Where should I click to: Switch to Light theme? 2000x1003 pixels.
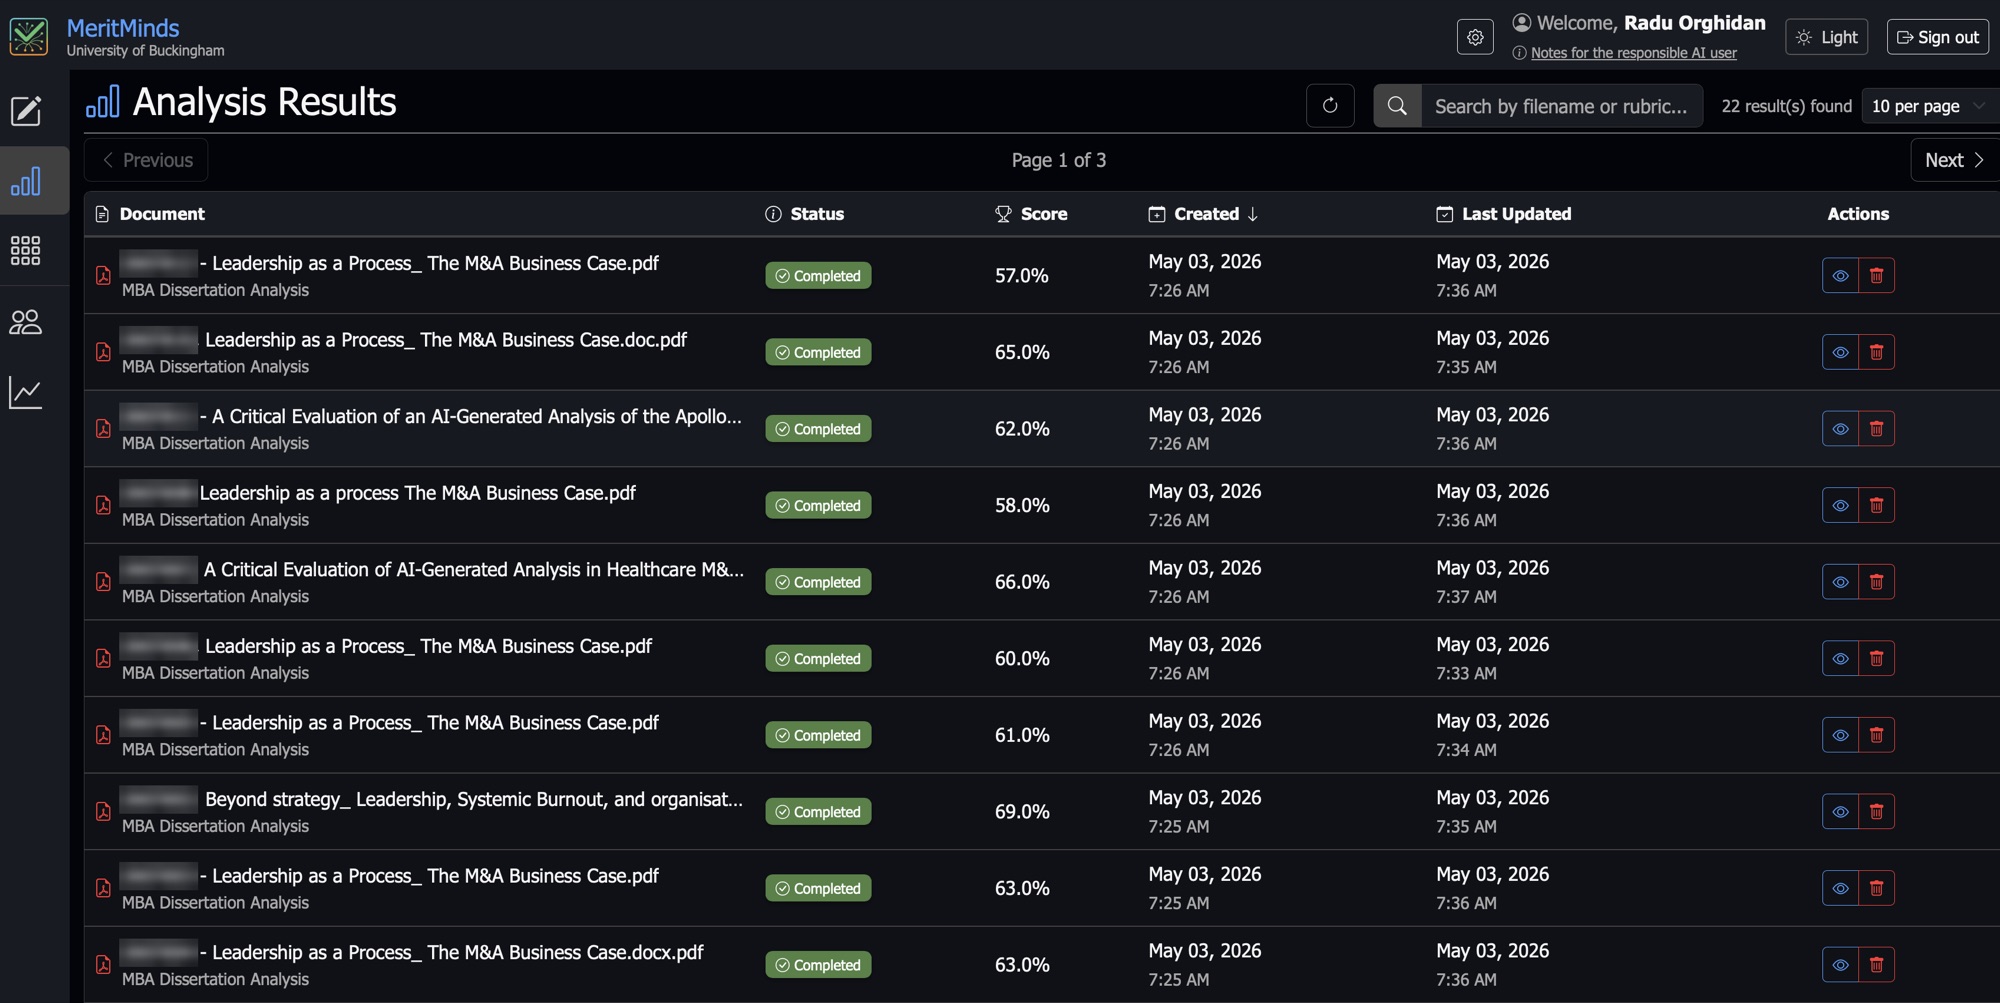click(x=1827, y=37)
